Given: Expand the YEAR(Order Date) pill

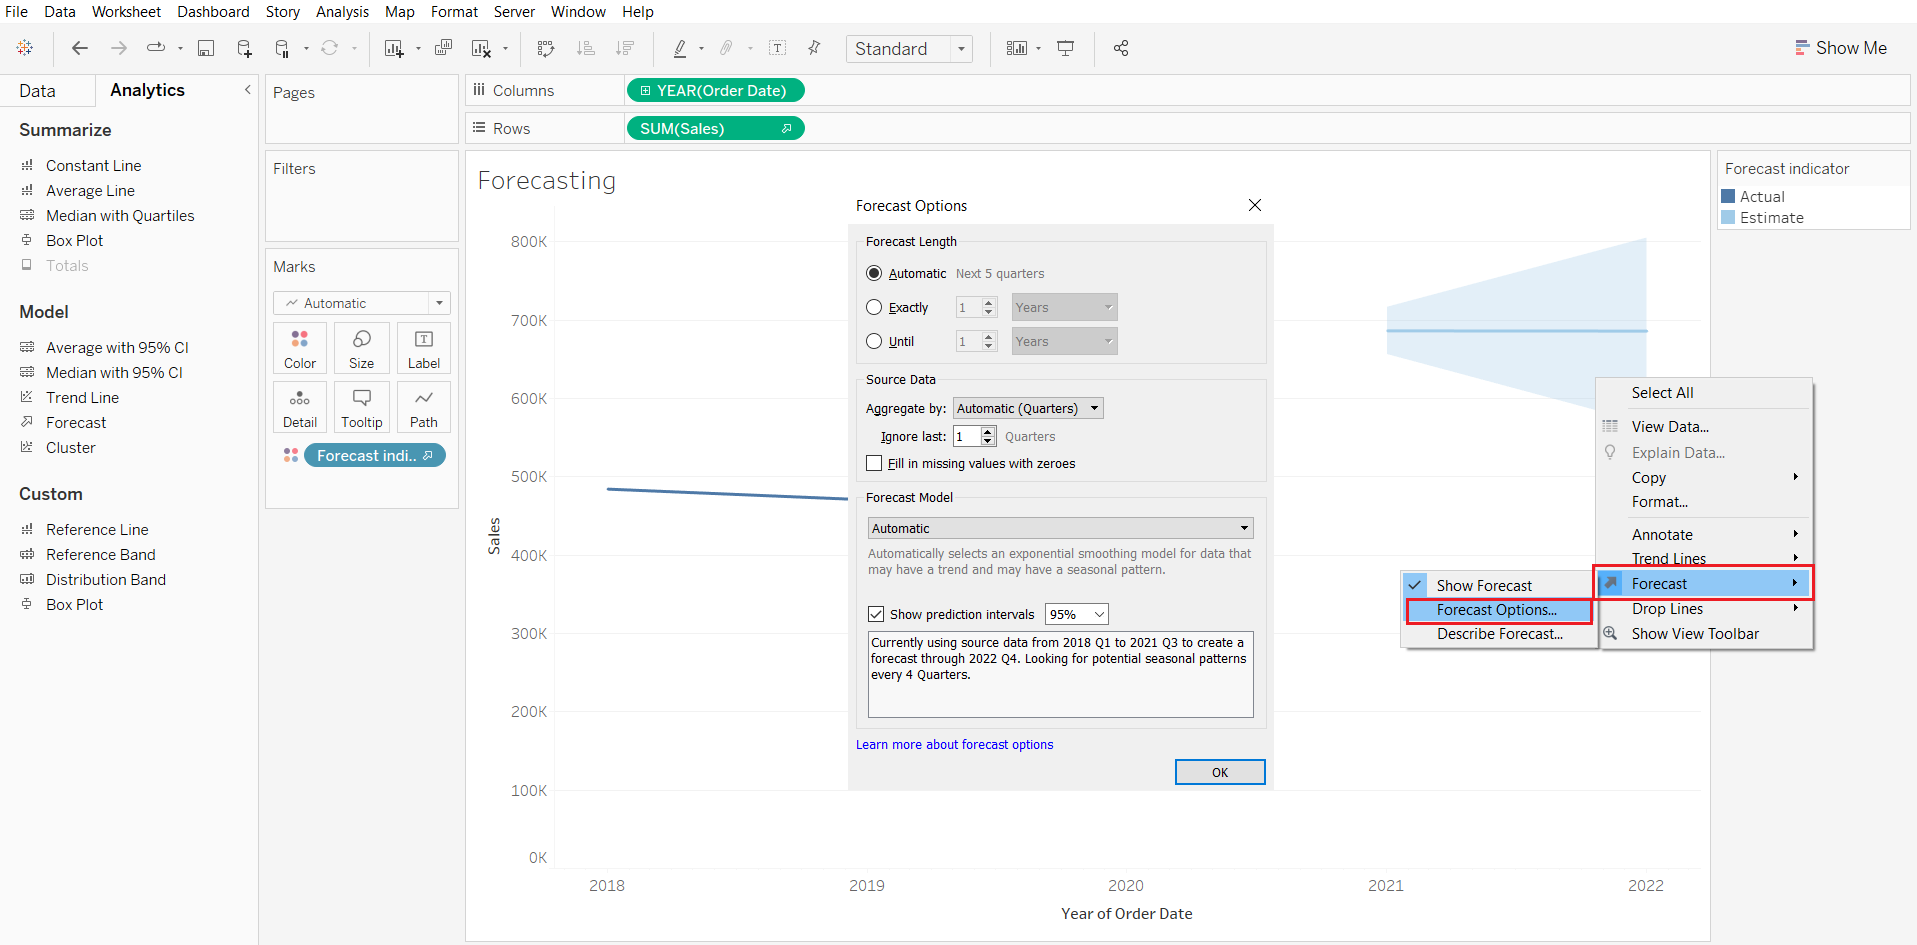Looking at the screenshot, I should click(646, 90).
